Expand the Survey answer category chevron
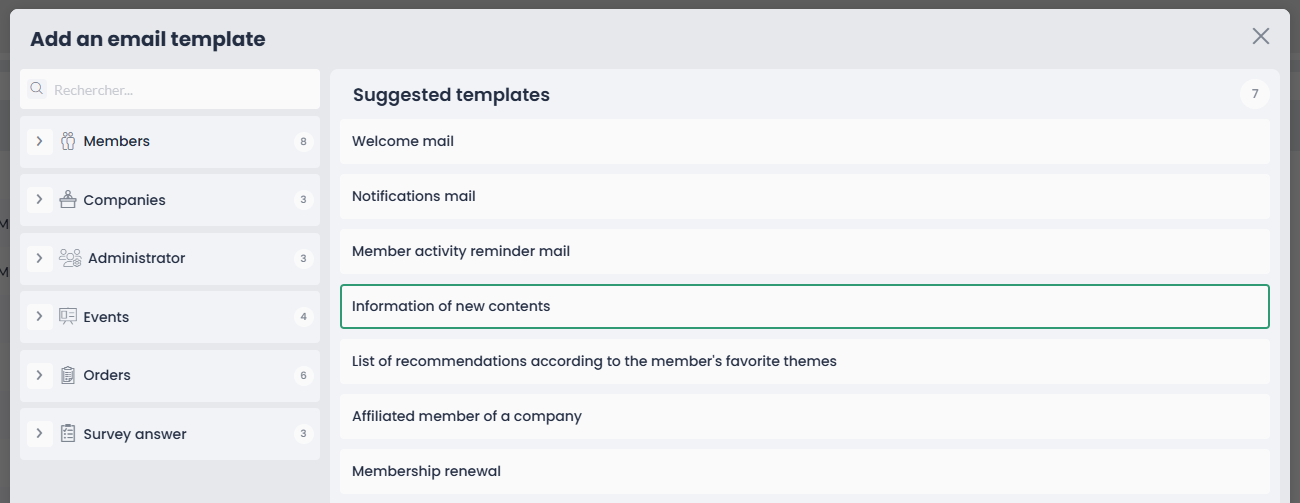 click(39, 434)
